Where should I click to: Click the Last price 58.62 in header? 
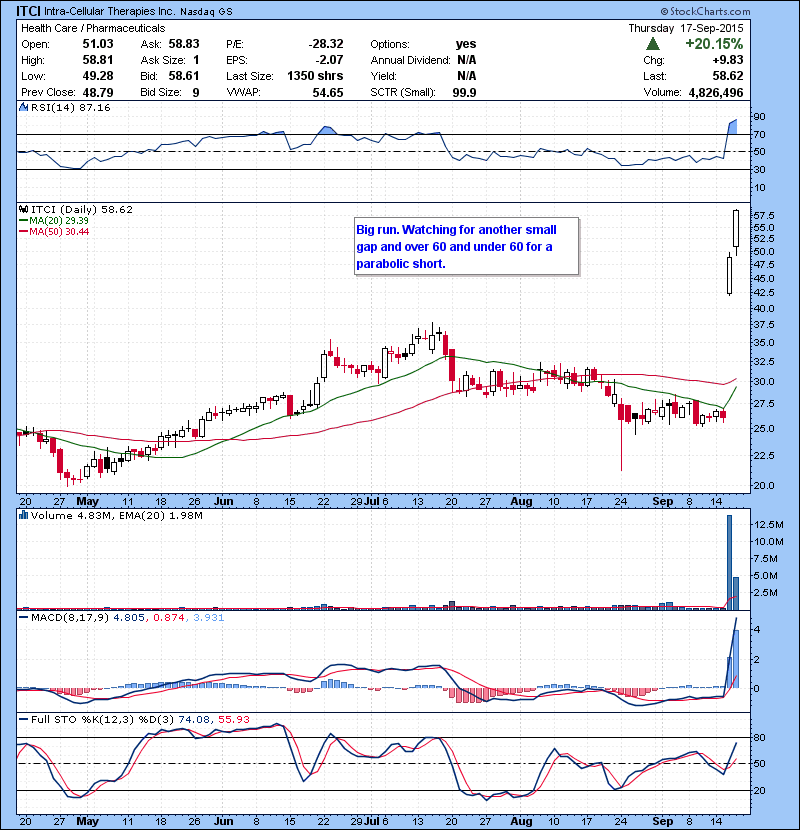click(x=728, y=76)
